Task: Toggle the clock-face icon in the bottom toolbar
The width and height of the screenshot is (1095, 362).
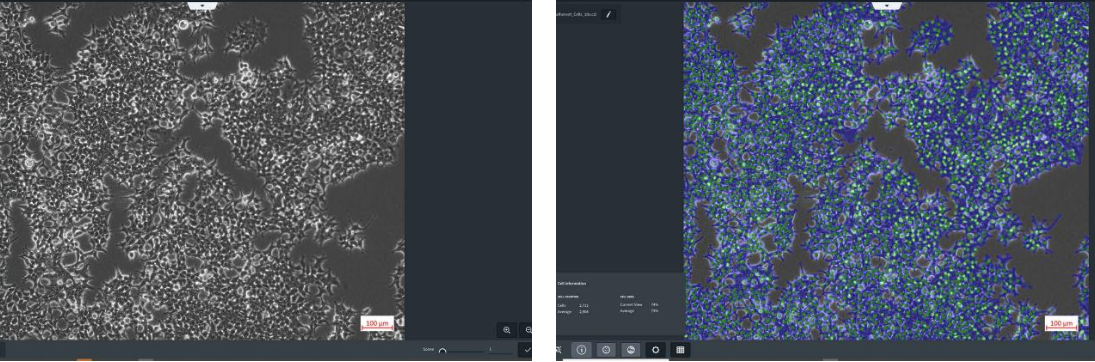Action: [x=606, y=349]
